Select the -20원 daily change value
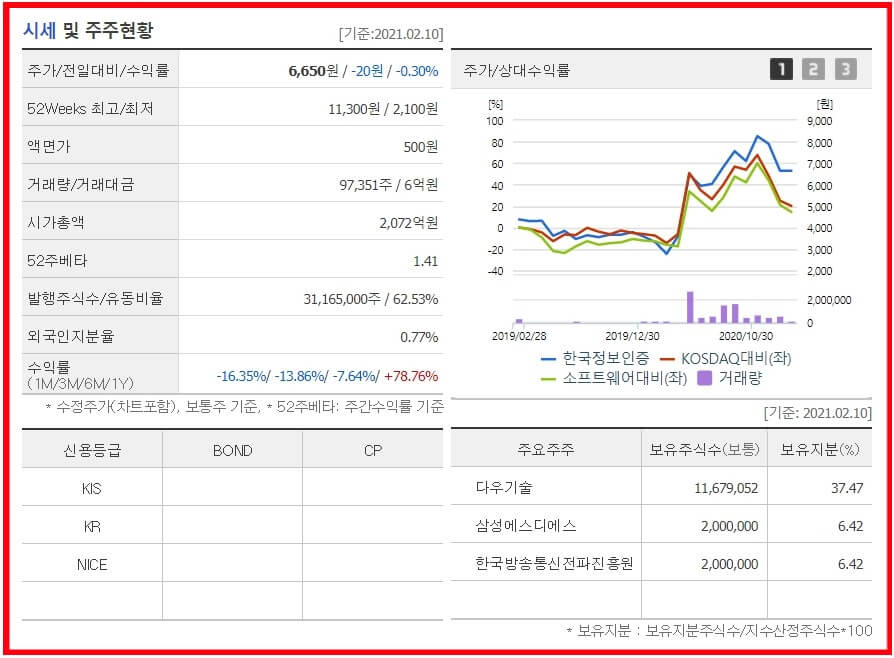This screenshot has height=658, width=894. 367,71
